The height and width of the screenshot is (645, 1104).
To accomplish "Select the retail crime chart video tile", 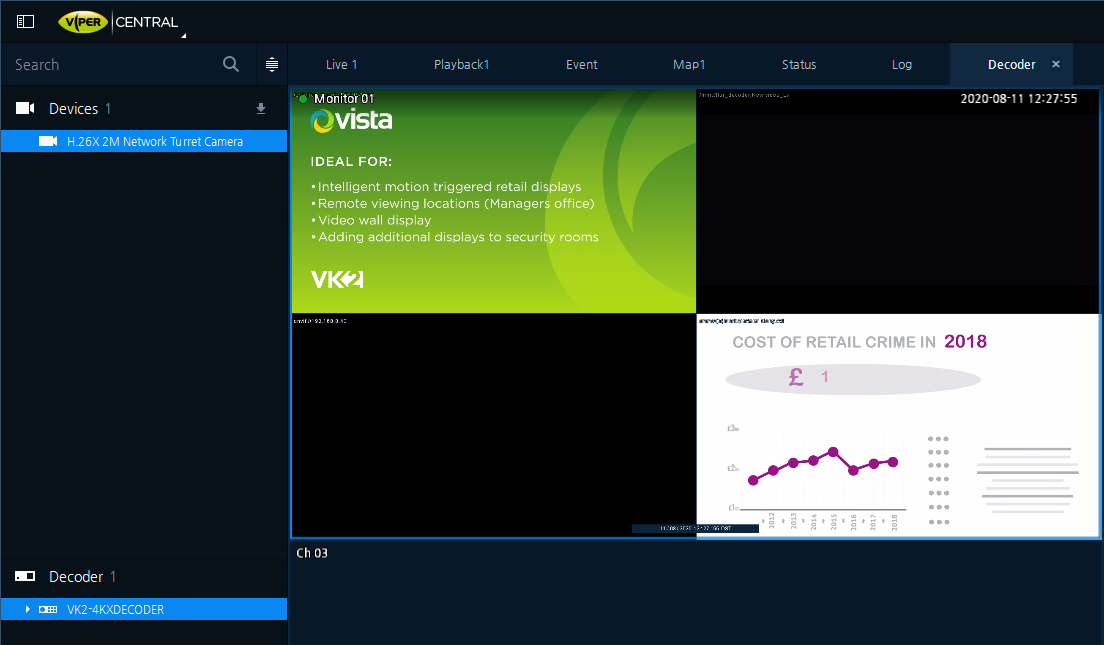I will pyautogui.click(x=898, y=425).
